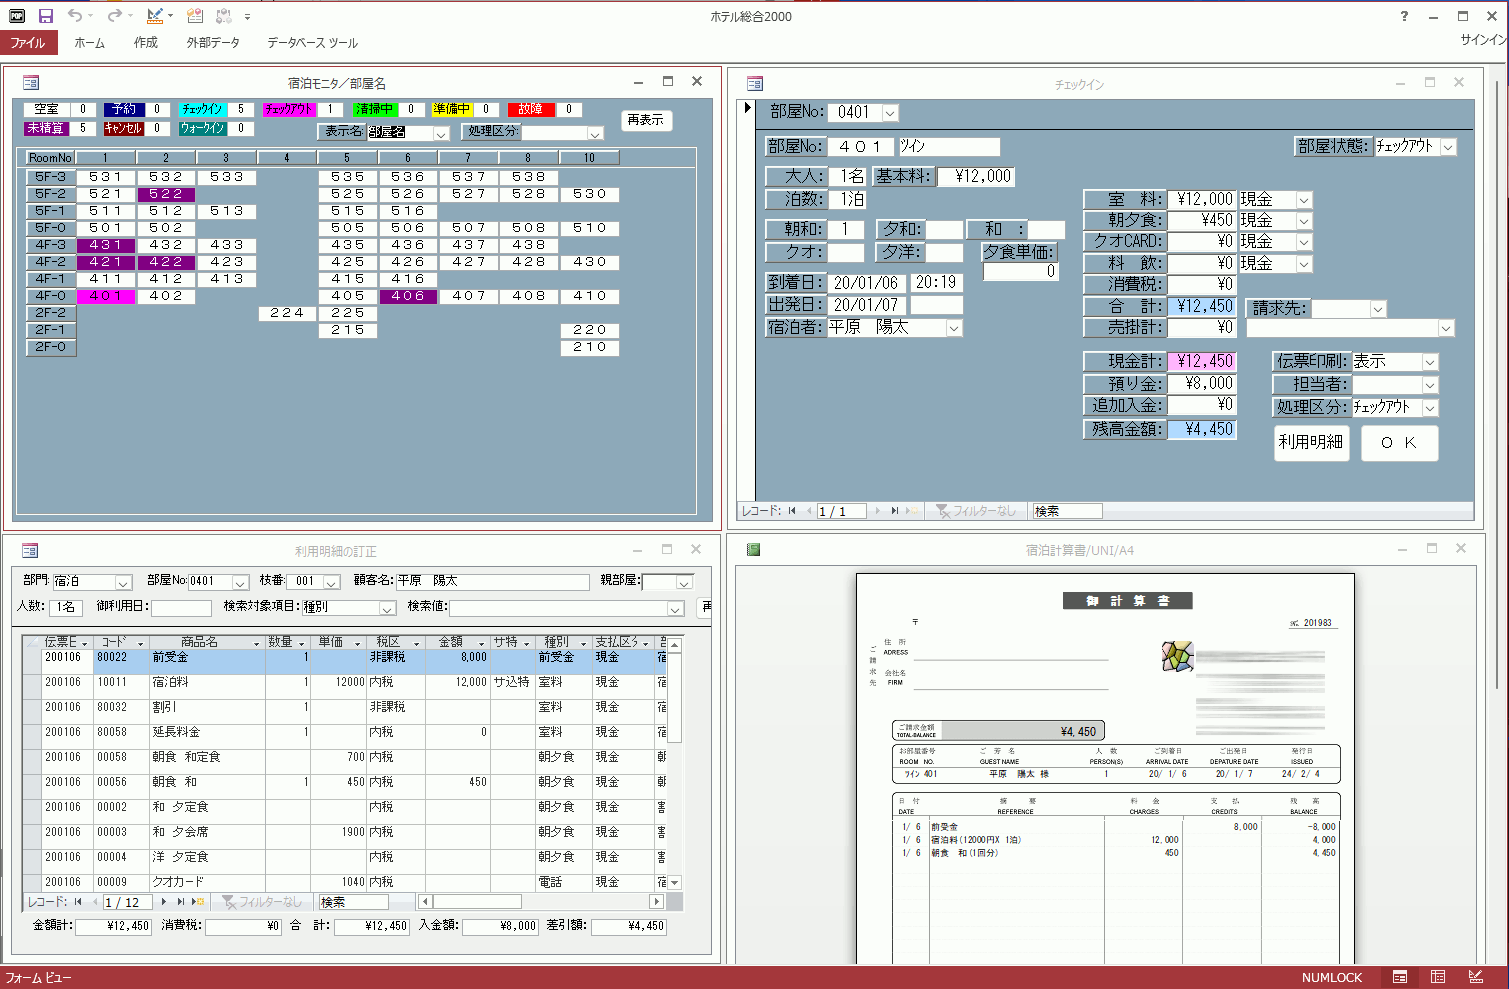Viewport: 1509px width, 989px height.
Task: Click the form layout icon in quick access toolbar
Action: point(195,16)
